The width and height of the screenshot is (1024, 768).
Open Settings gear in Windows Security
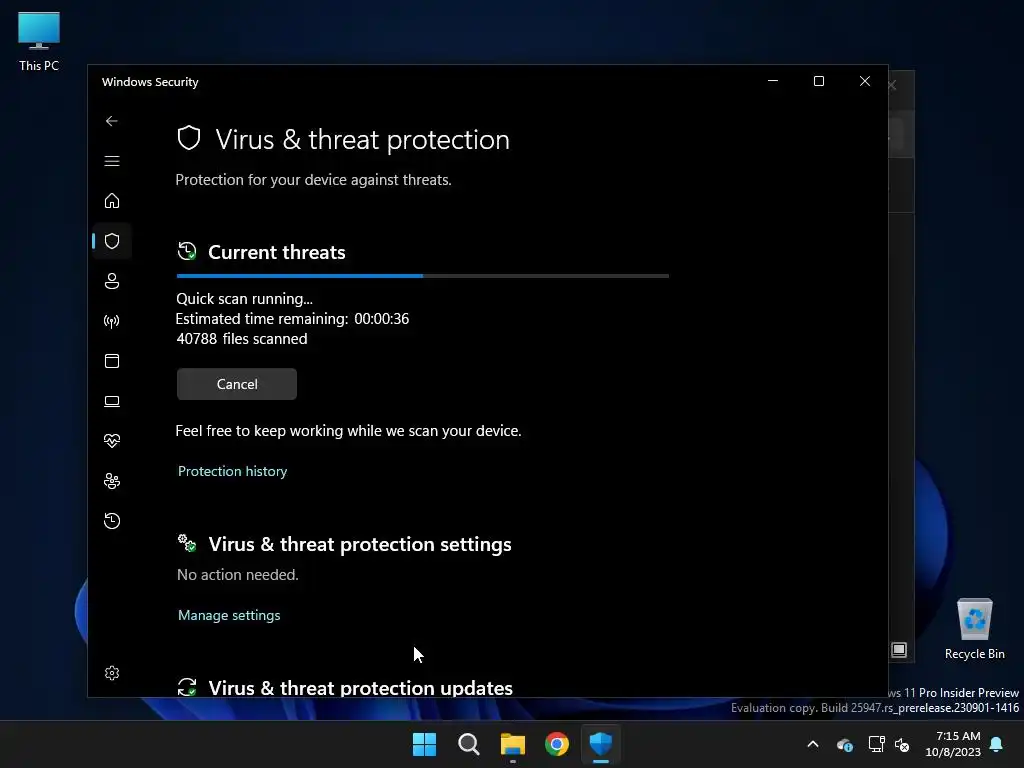coord(112,673)
